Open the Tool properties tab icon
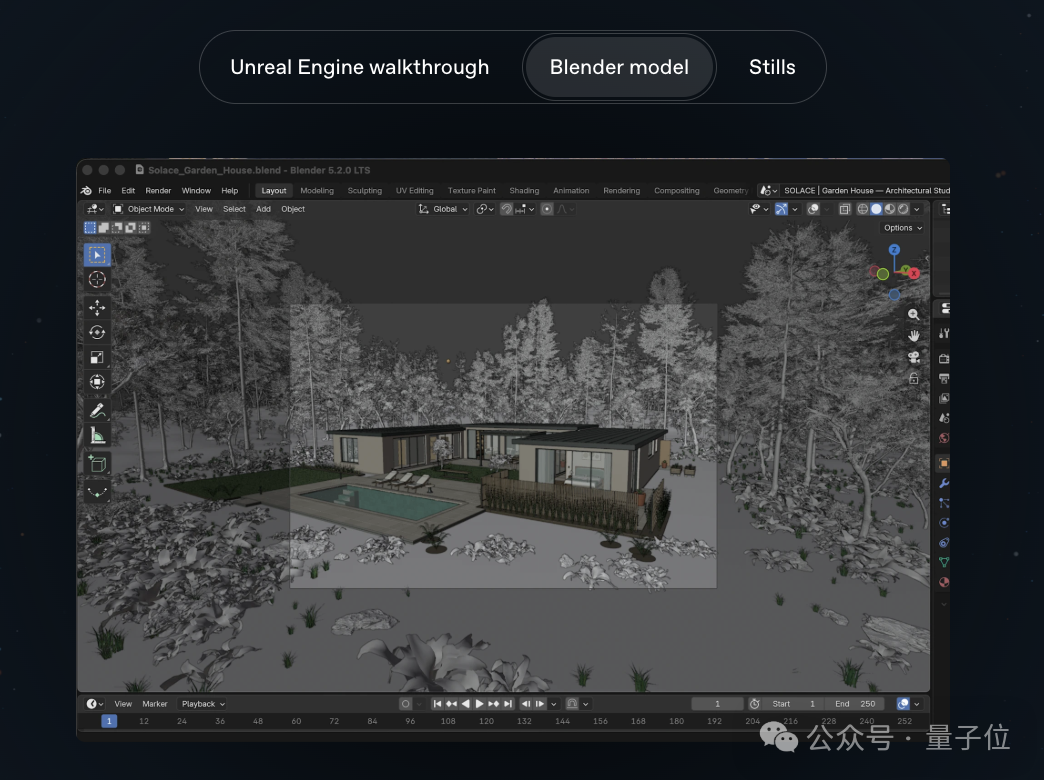 point(944,333)
